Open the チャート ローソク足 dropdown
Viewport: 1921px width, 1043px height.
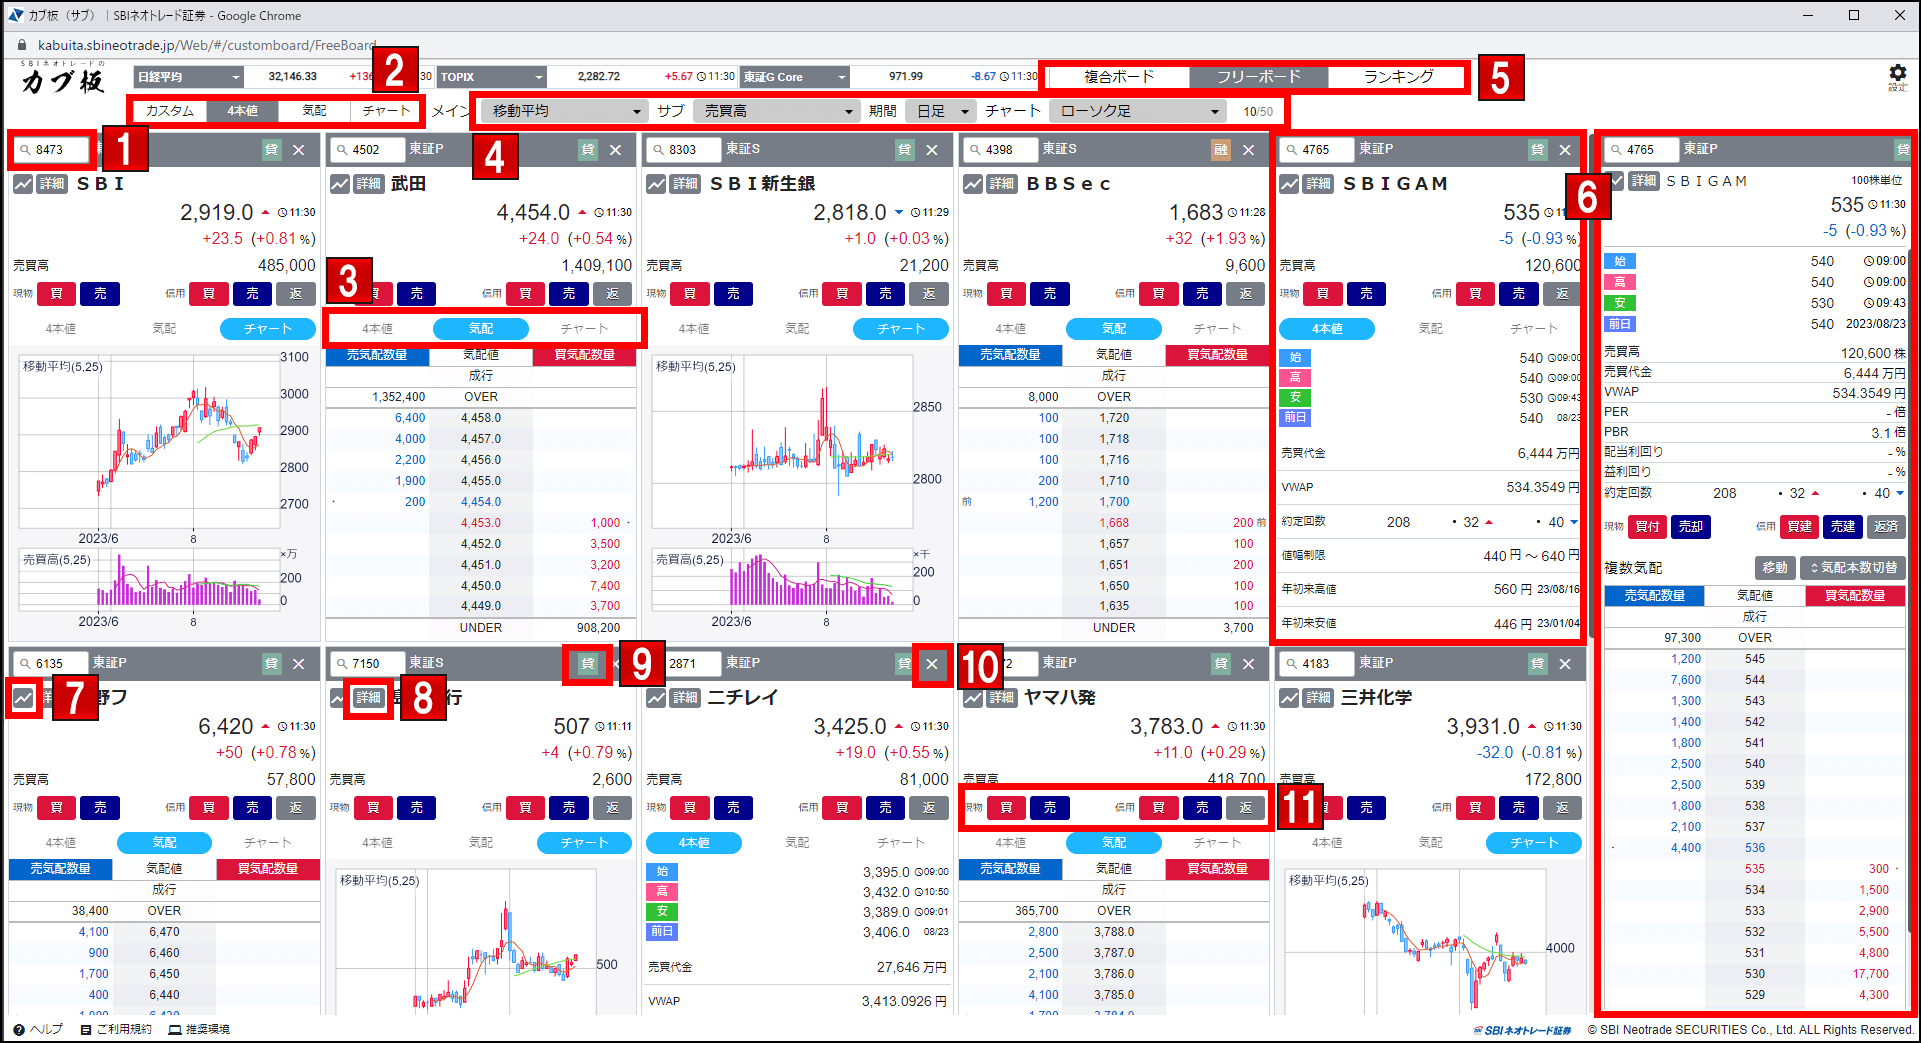pyautogui.click(x=1138, y=111)
